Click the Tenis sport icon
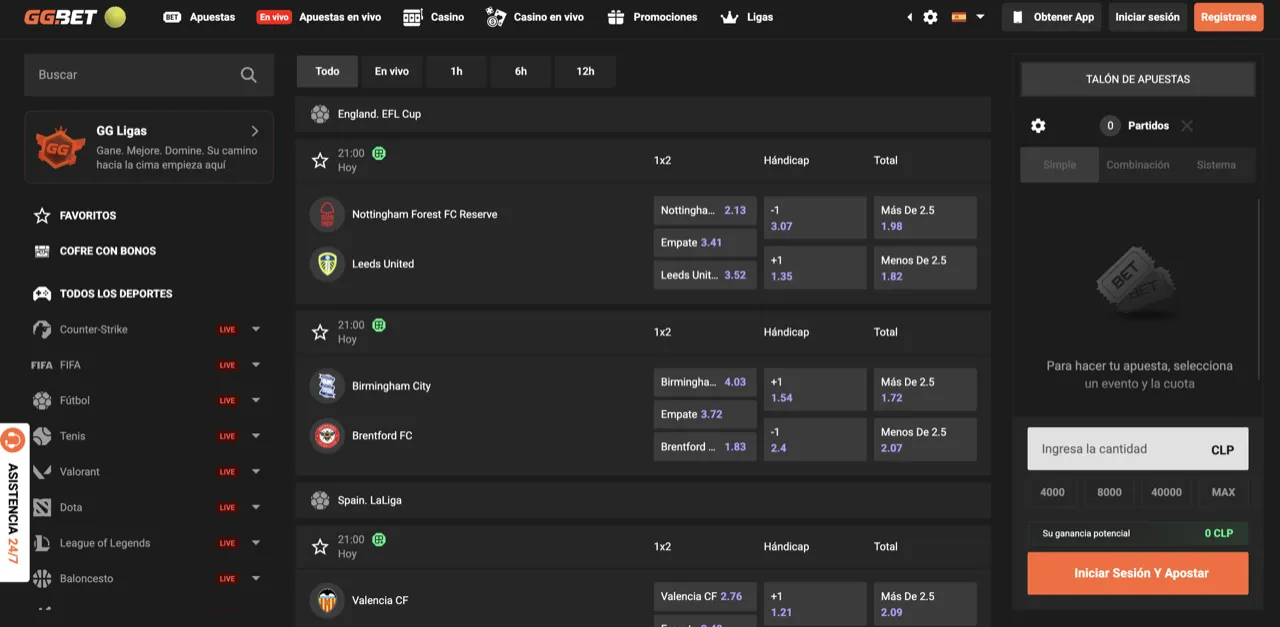Screen dimensions: 1280x627 coord(42,436)
